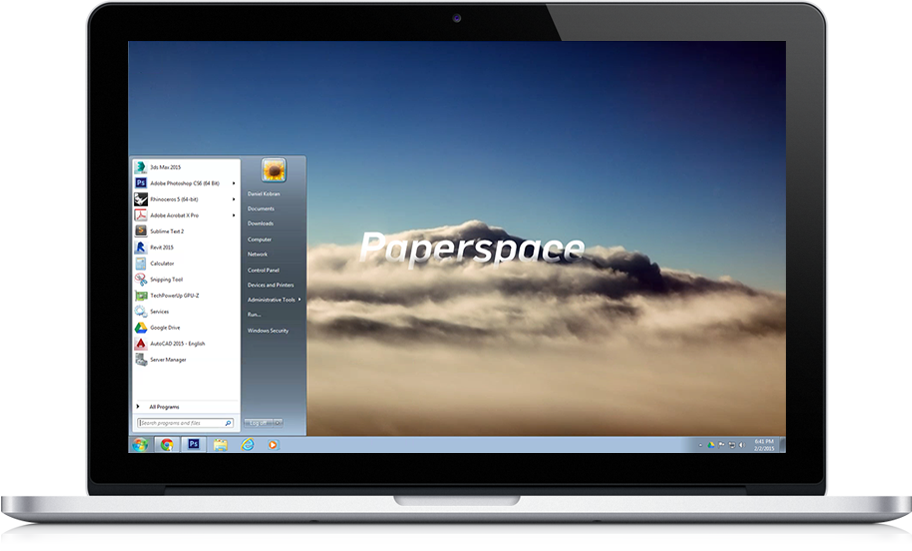Open Daniel Kobran user folder
The image size is (912, 551).
(263, 194)
